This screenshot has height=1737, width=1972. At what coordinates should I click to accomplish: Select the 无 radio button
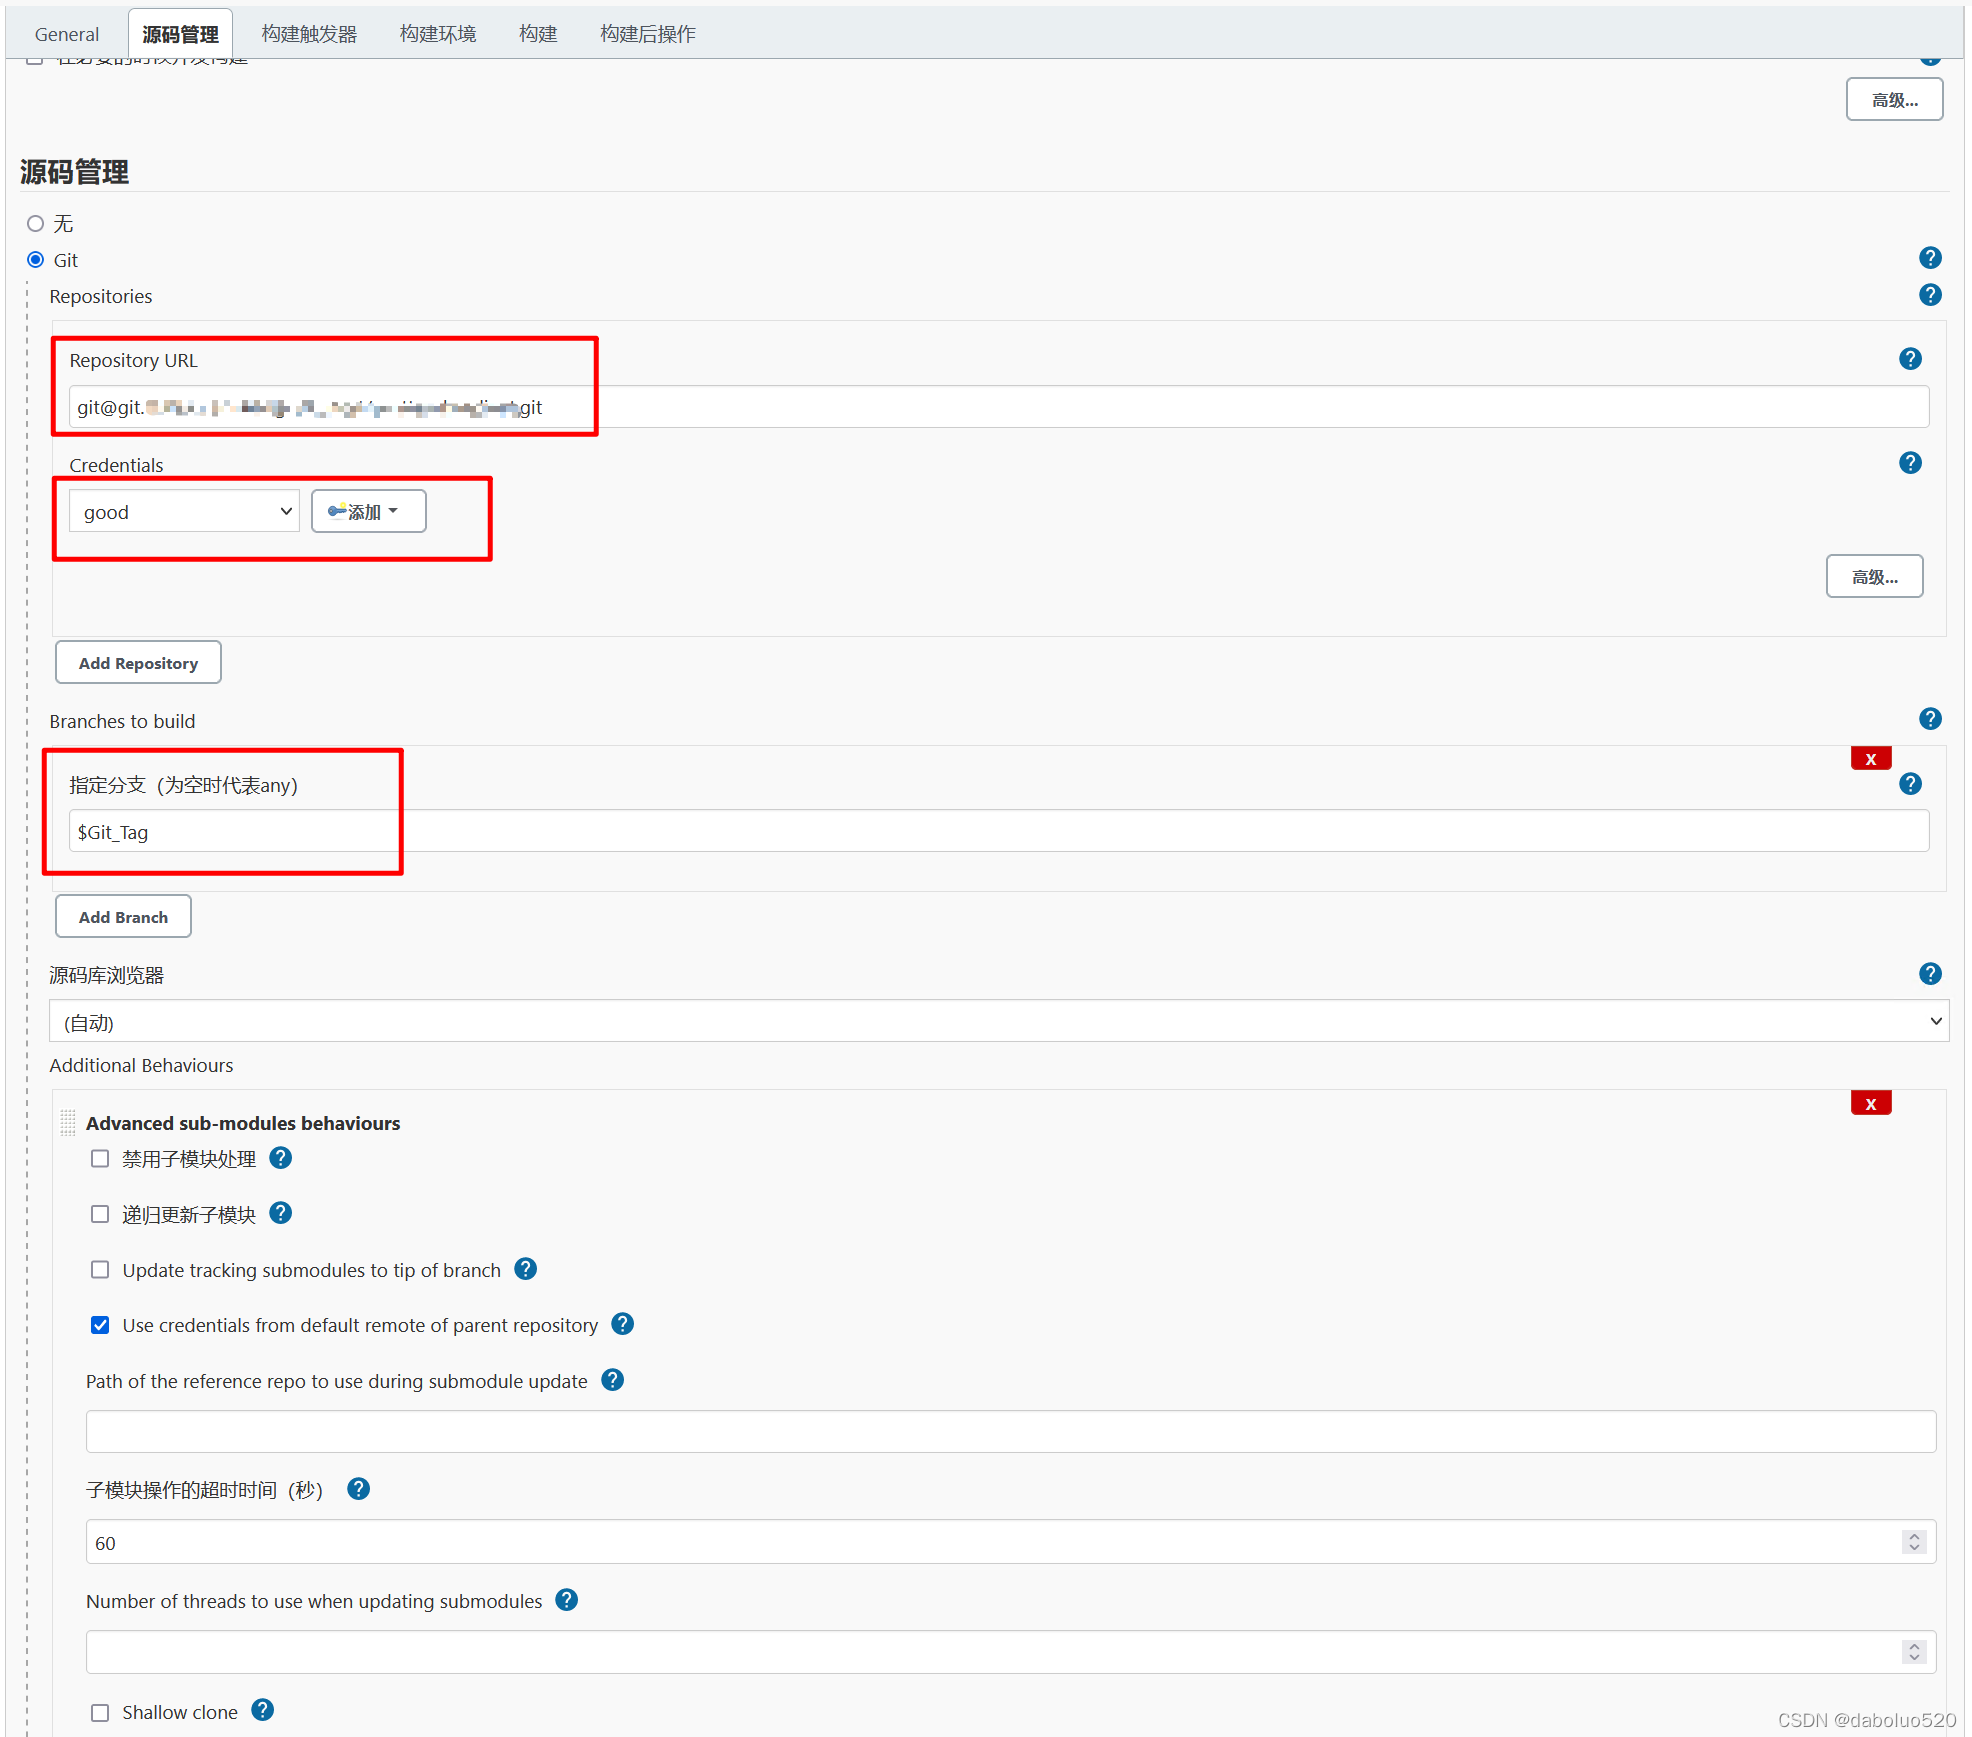click(x=36, y=223)
